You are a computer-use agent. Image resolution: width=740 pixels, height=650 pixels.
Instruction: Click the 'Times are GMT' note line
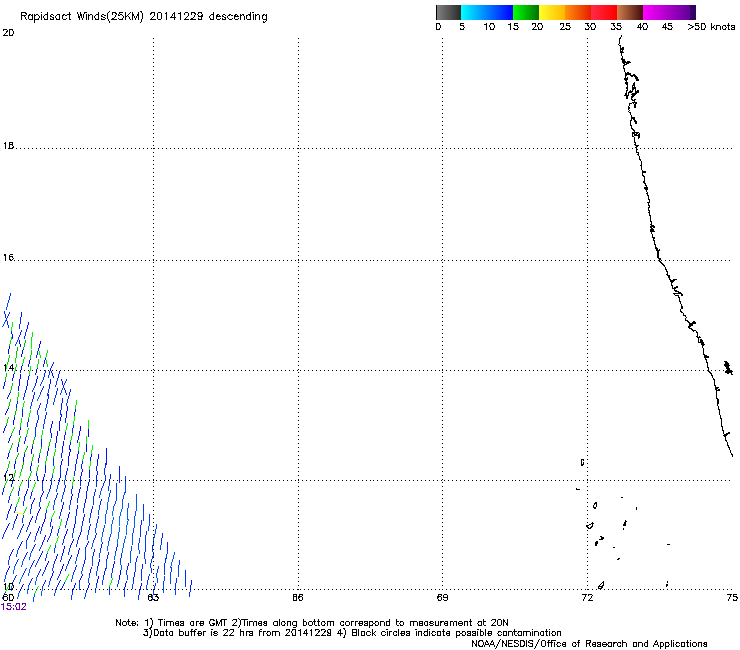pyautogui.click(x=312, y=623)
